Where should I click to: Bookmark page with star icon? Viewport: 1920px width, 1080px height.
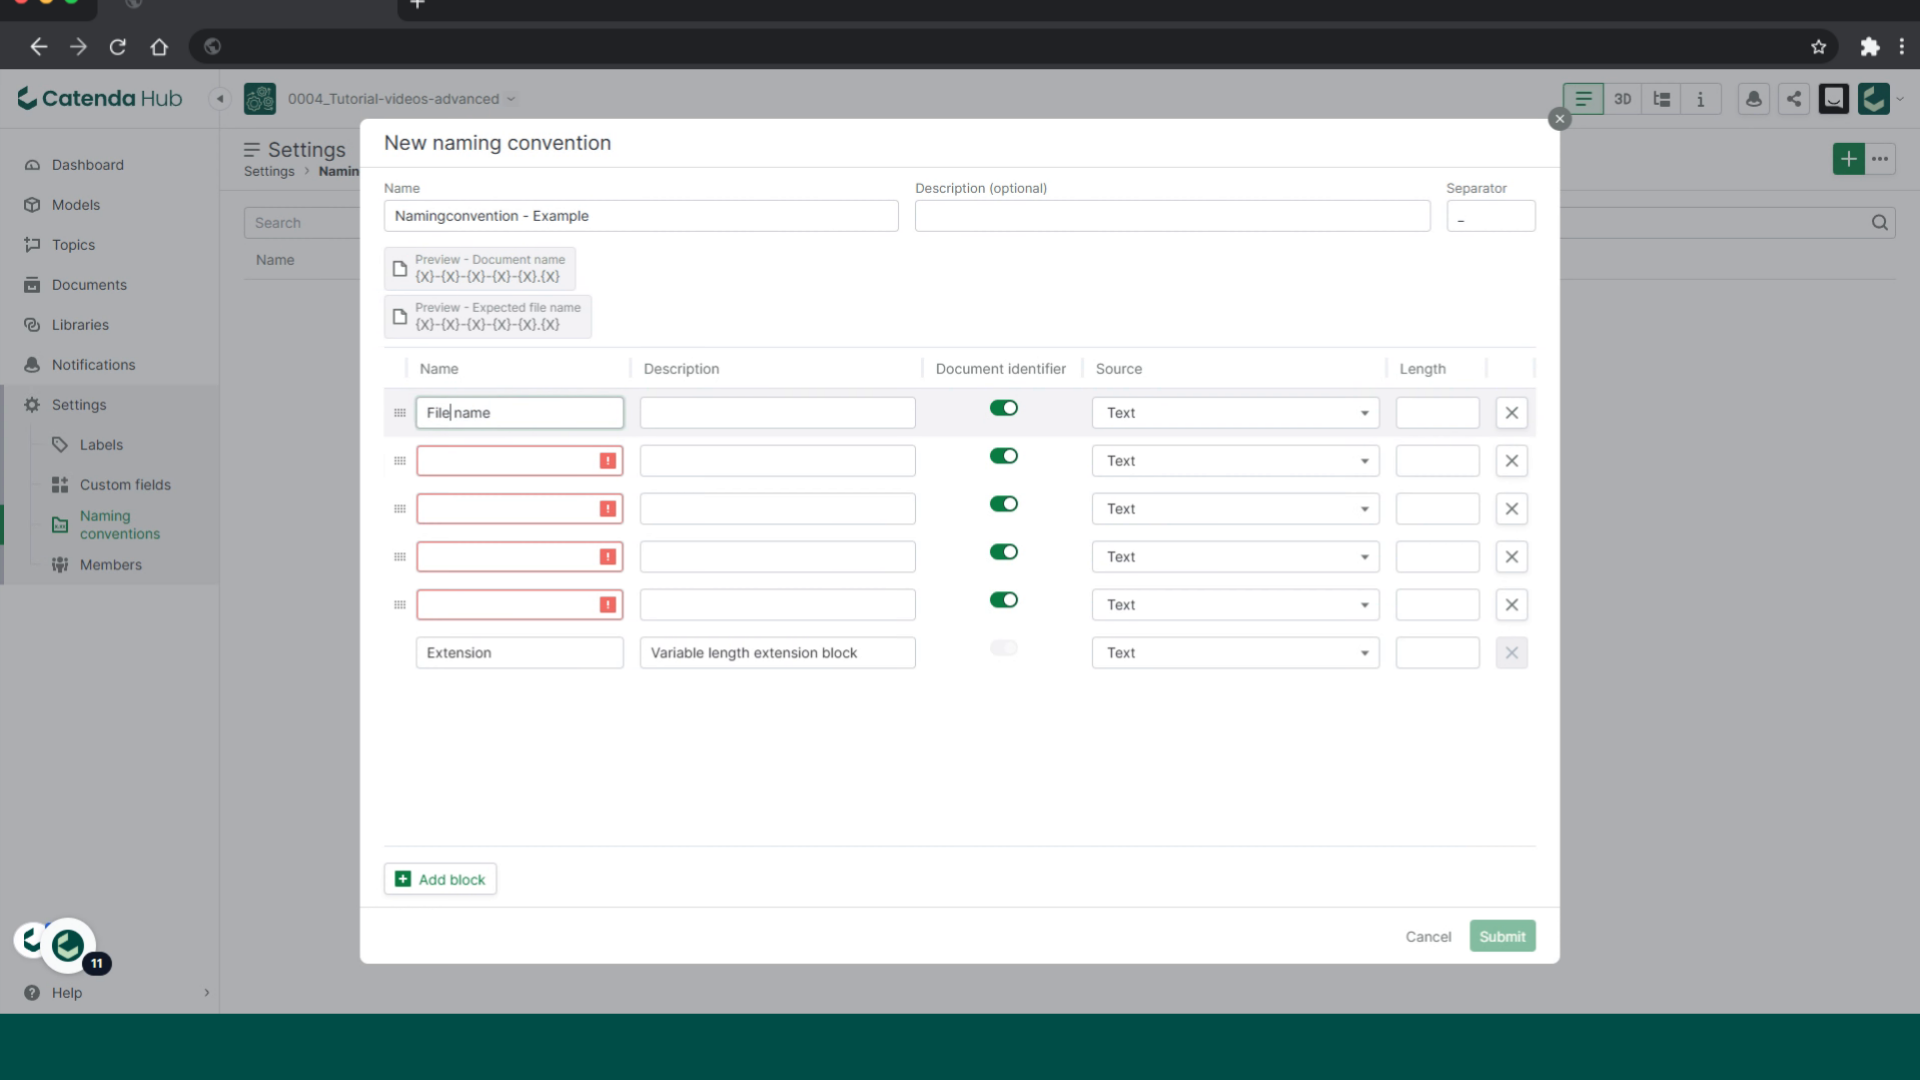(x=1818, y=47)
